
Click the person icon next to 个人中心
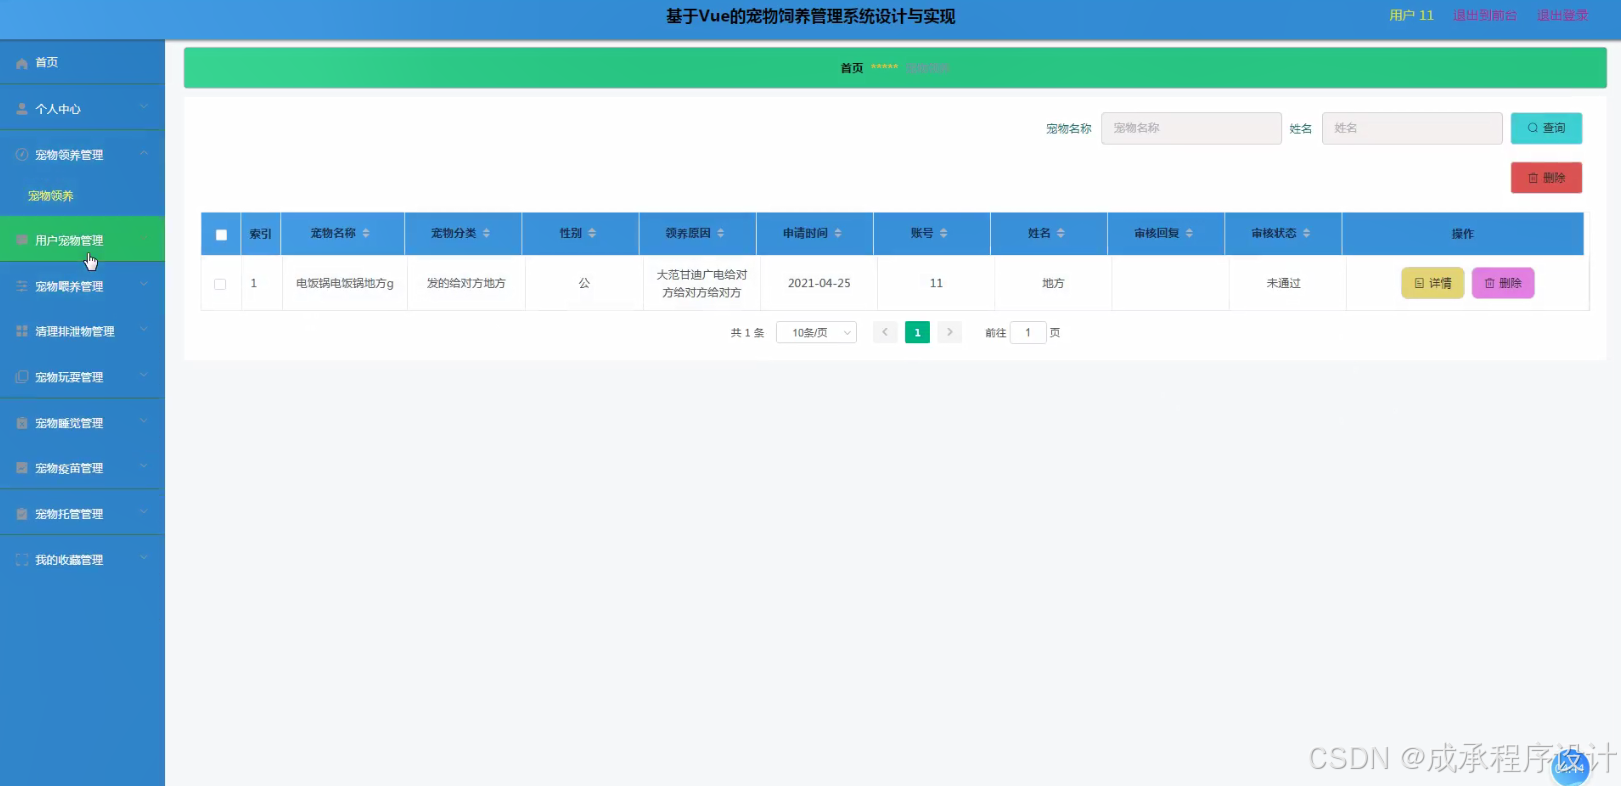[22, 109]
